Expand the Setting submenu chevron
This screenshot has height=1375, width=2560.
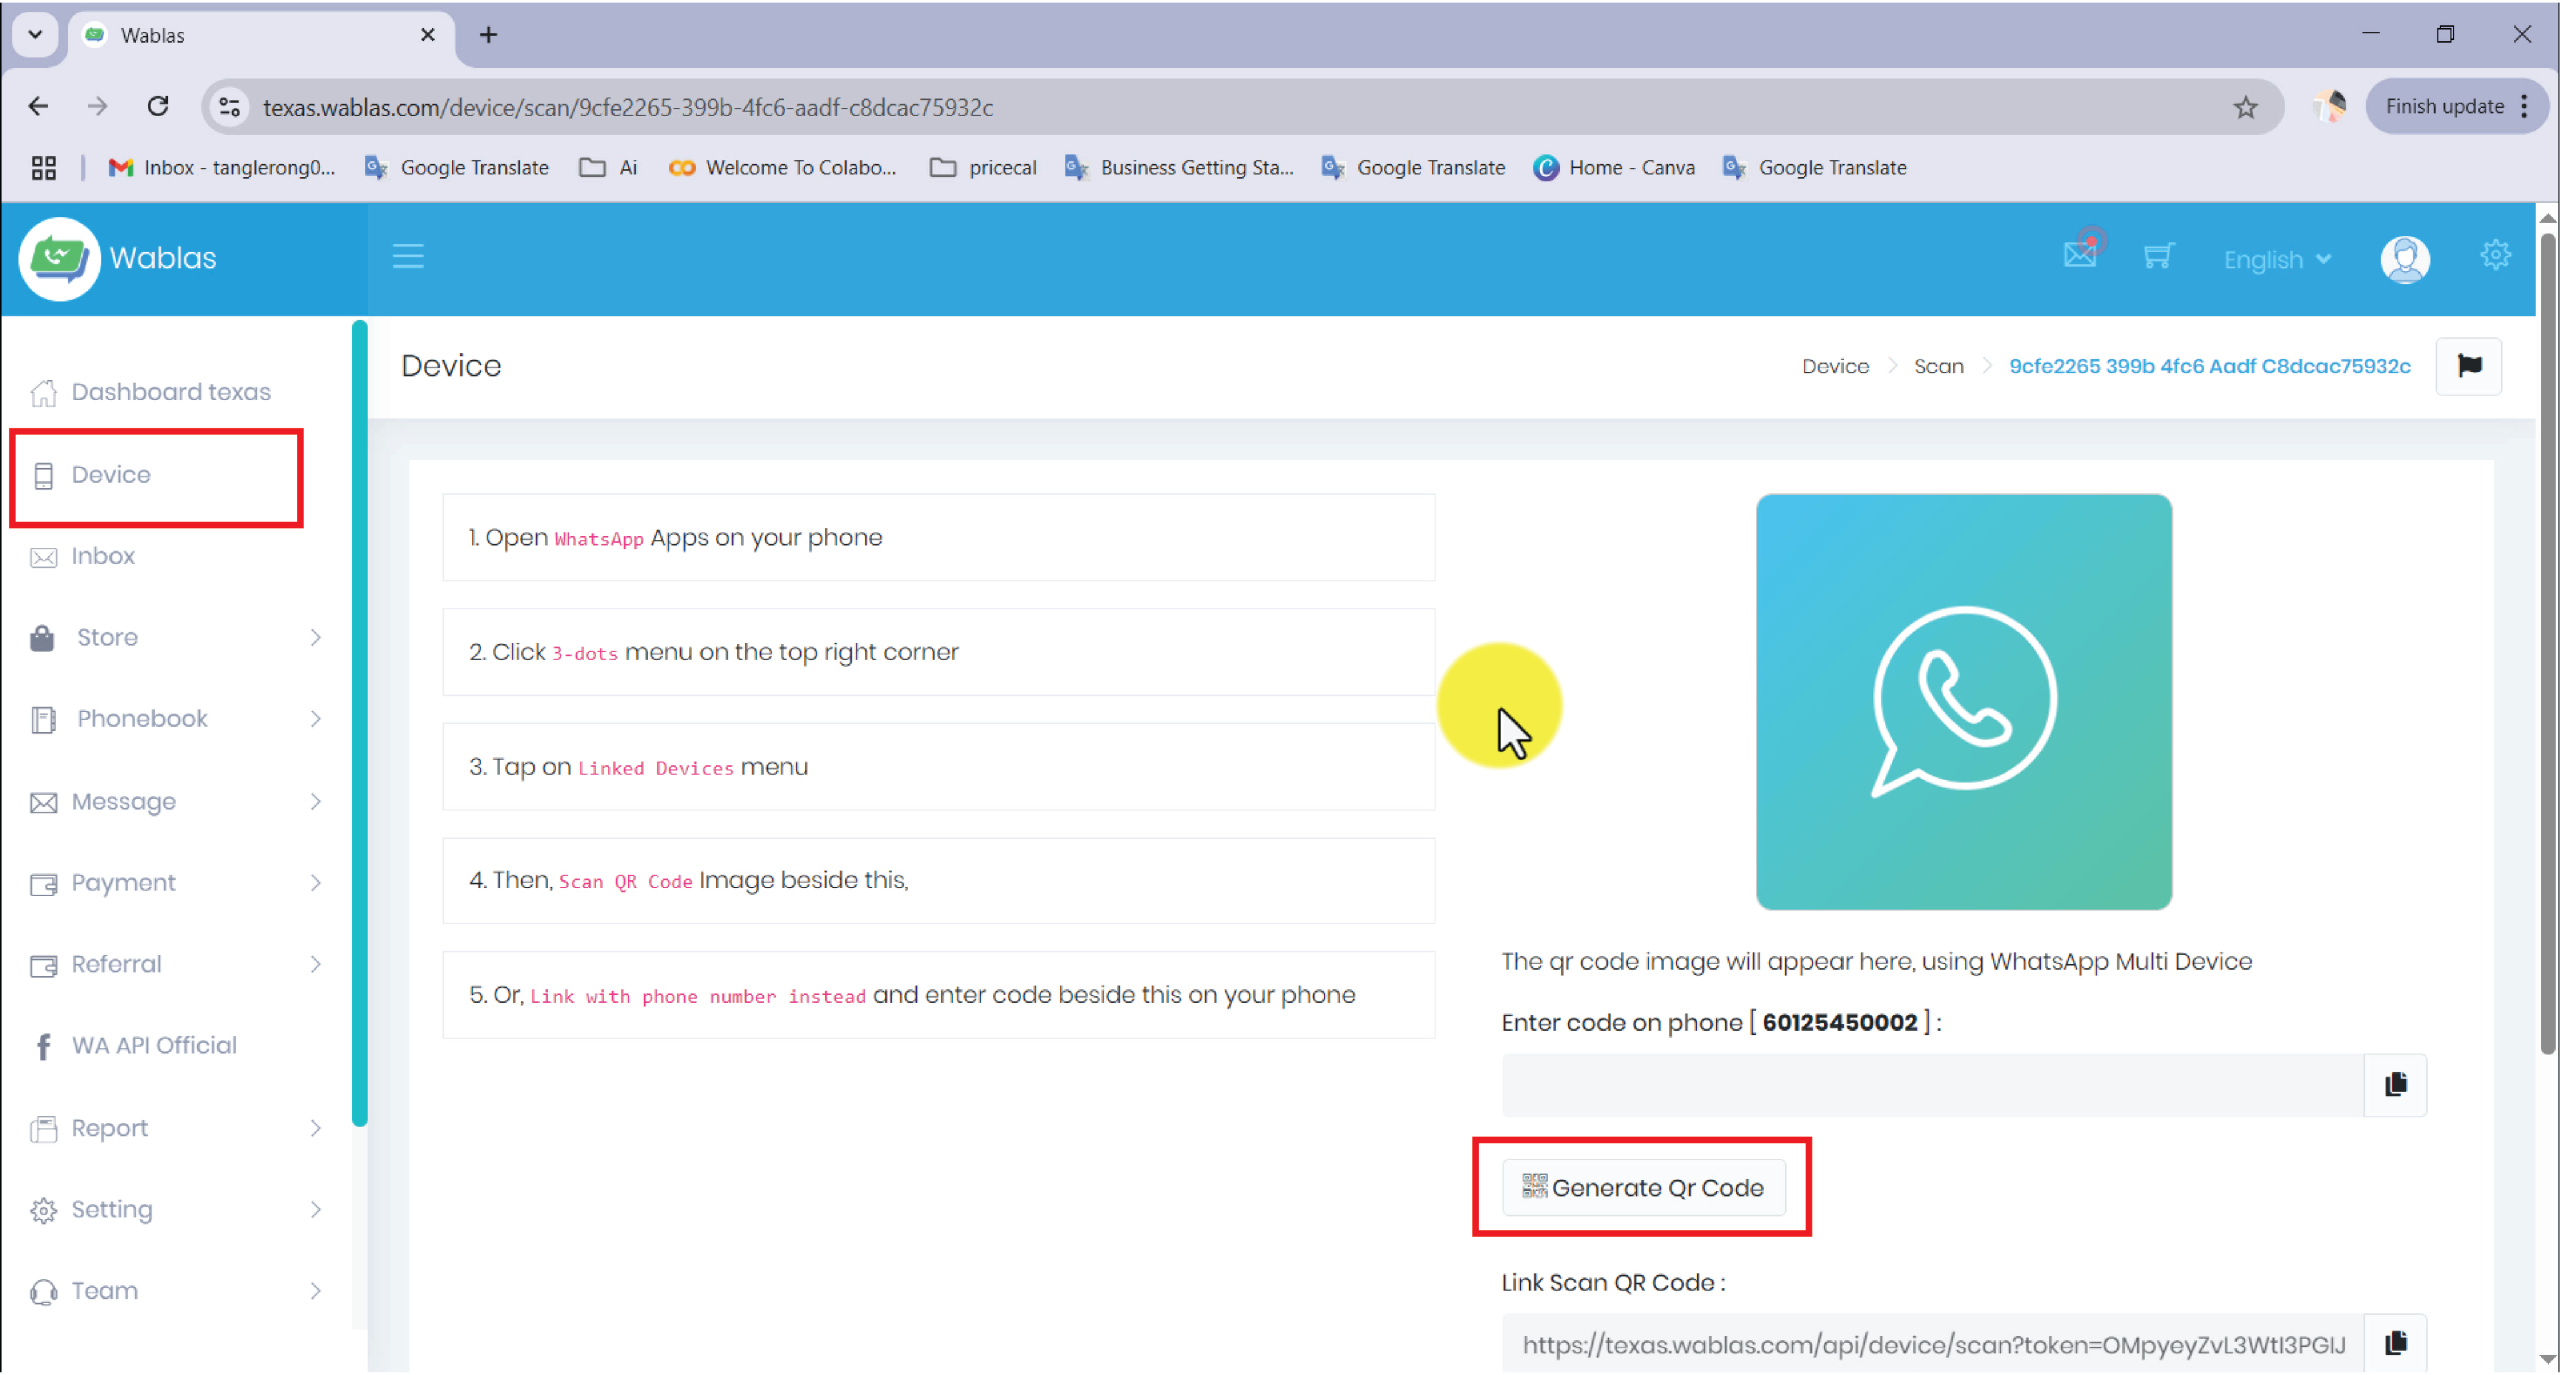(x=315, y=1210)
